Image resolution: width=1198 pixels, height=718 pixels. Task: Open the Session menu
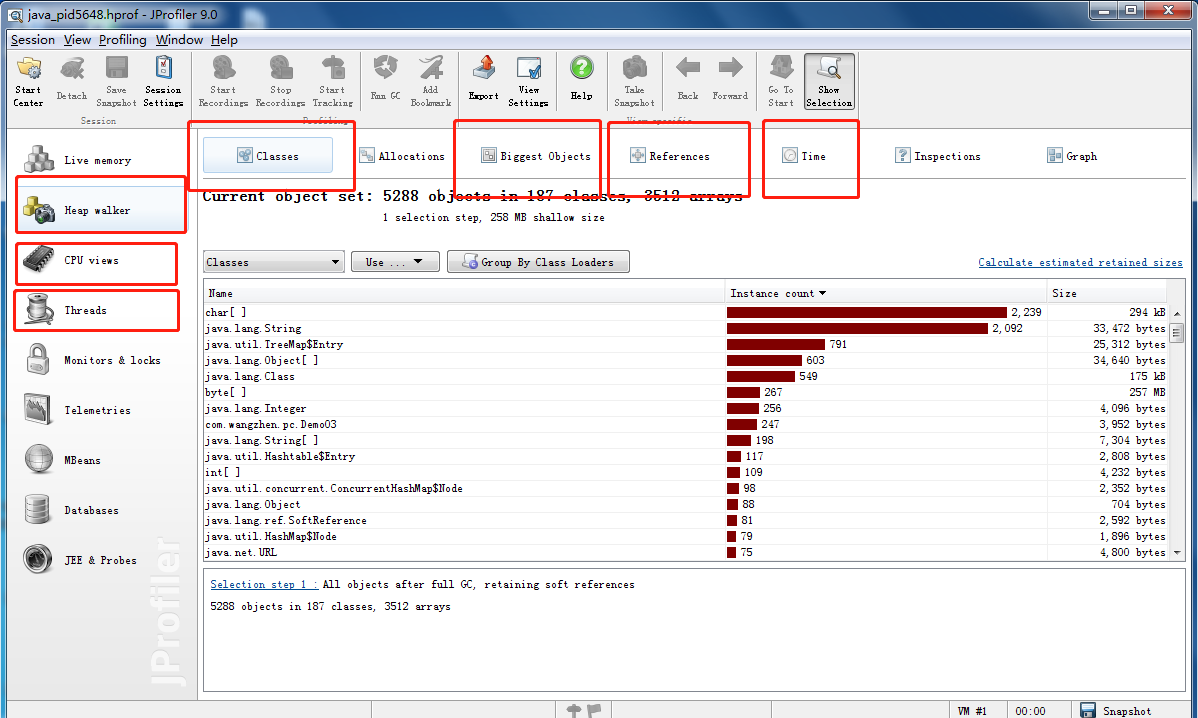point(33,40)
